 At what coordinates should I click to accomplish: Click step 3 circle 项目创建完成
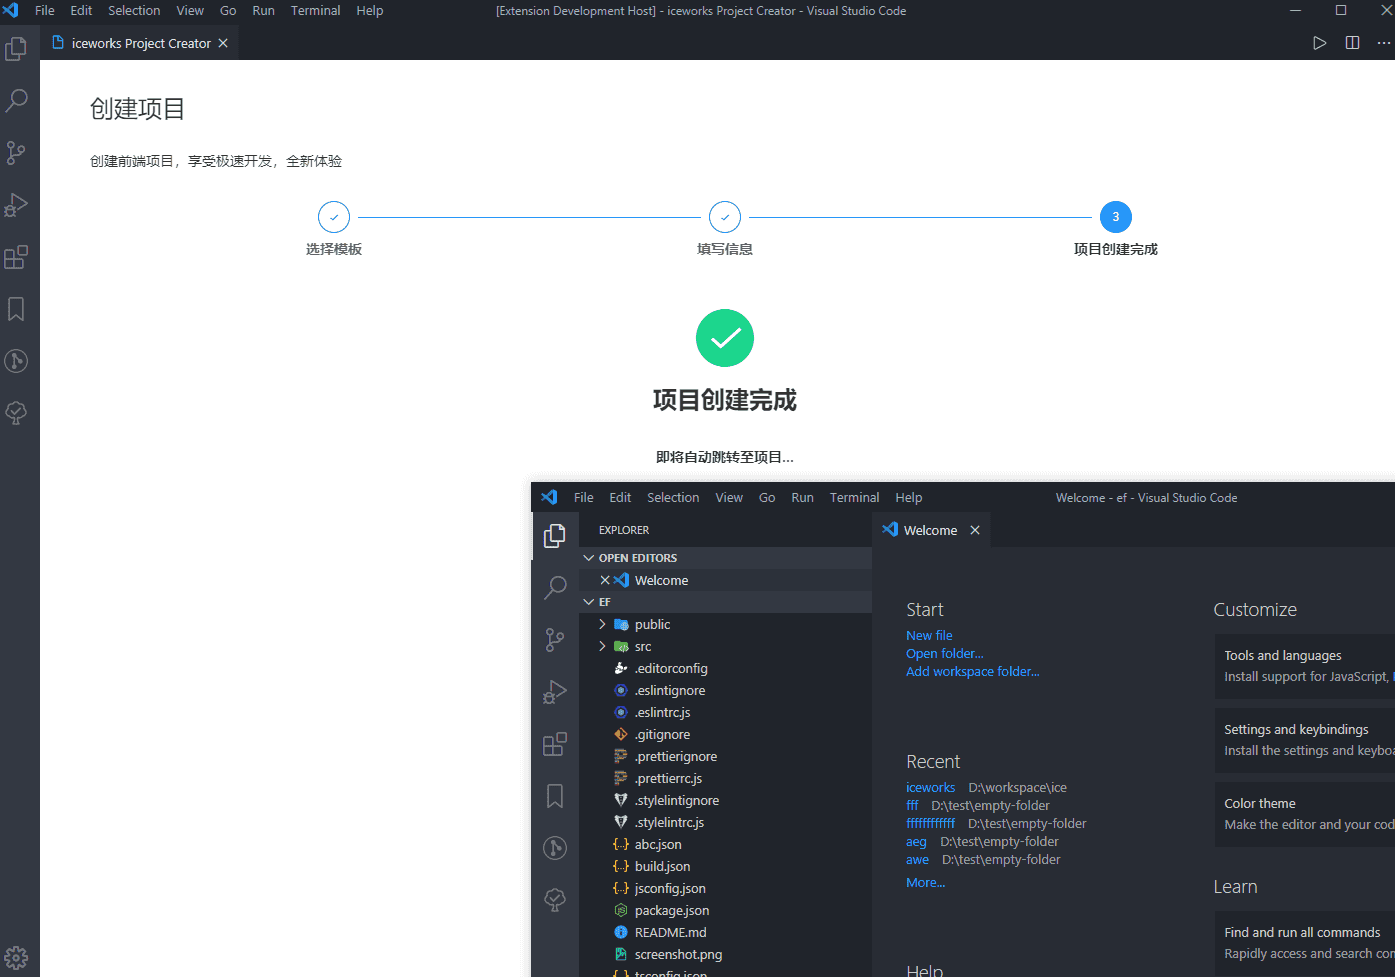pyautogui.click(x=1116, y=217)
